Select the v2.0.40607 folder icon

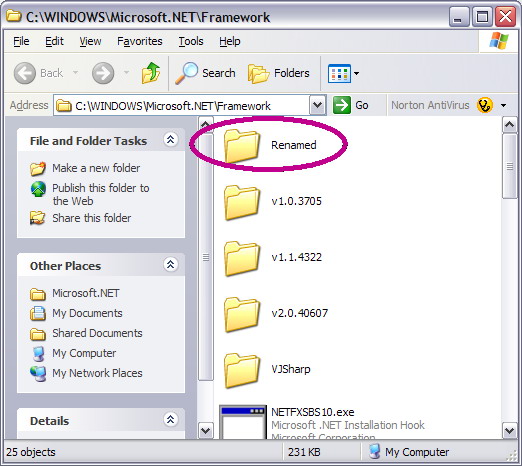(242, 314)
